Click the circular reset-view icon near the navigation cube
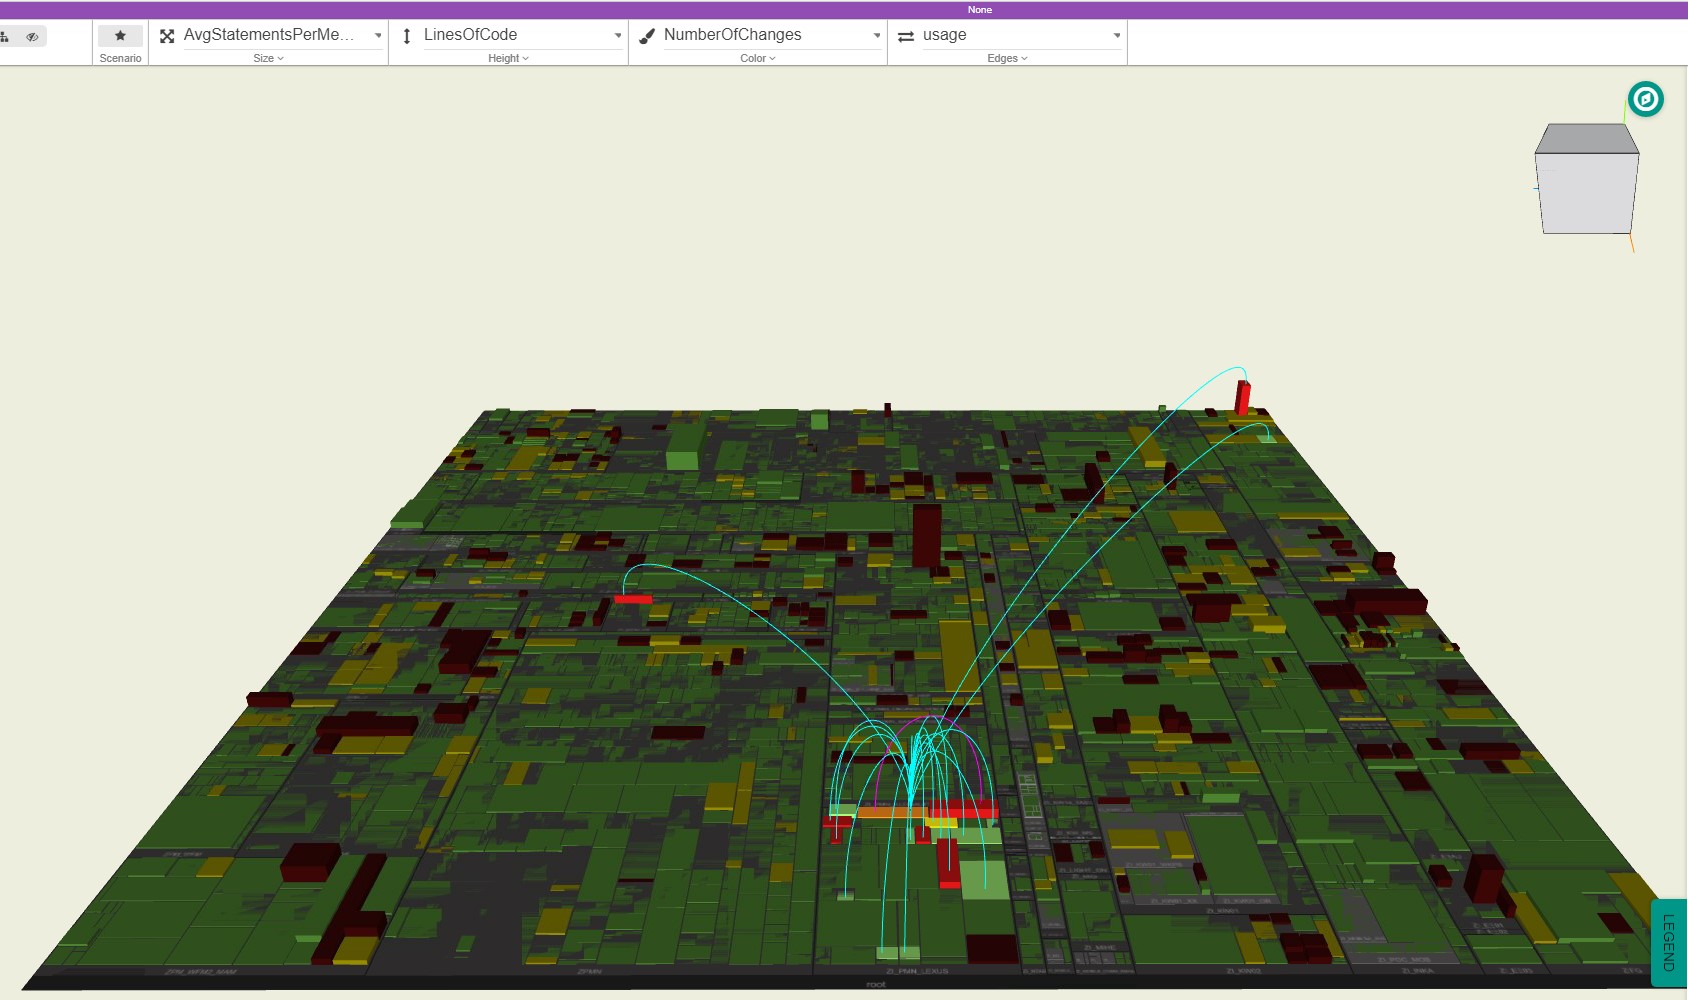The height and width of the screenshot is (1000, 1688). pyautogui.click(x=1647, y=99)
